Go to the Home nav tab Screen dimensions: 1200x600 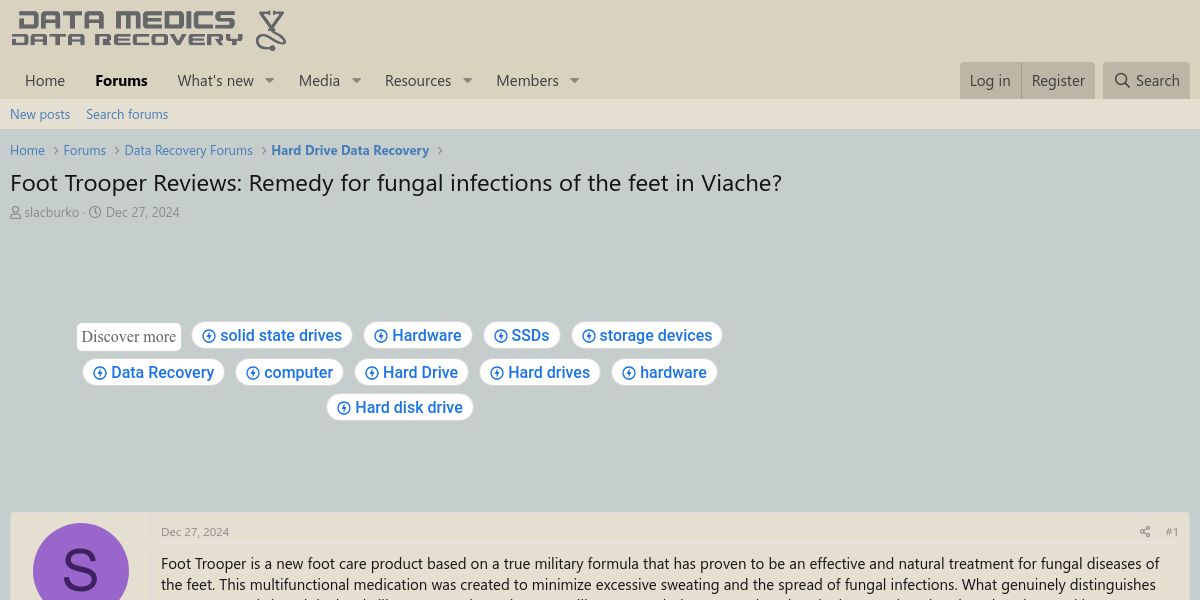point(45,81)
